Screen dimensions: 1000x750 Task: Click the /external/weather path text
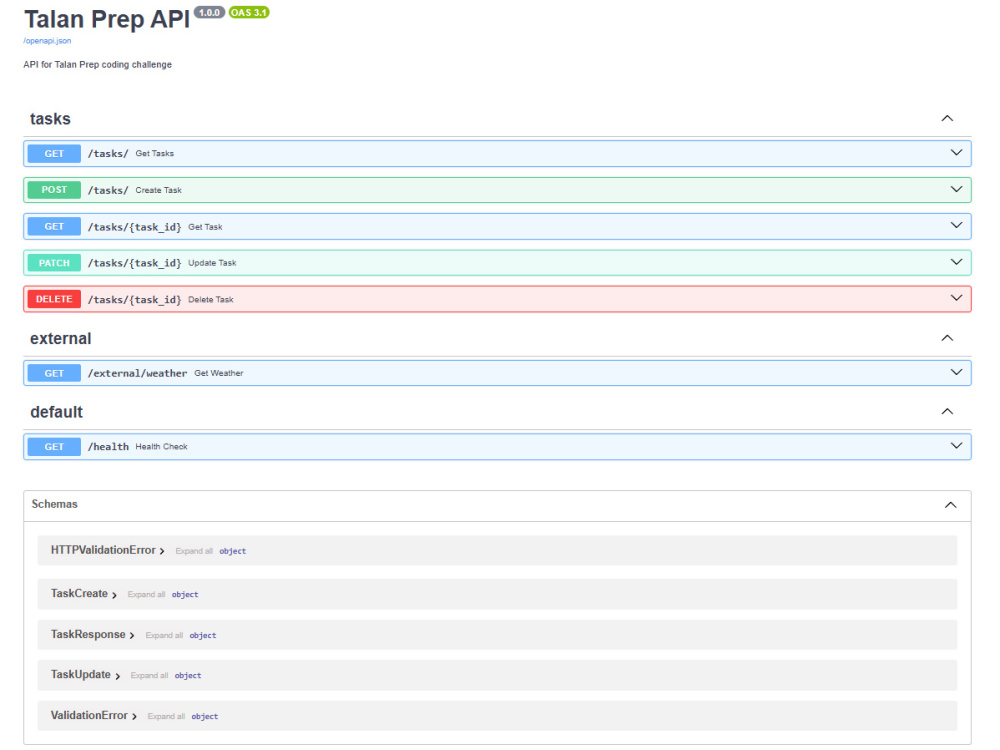click(x=137, y=373)
